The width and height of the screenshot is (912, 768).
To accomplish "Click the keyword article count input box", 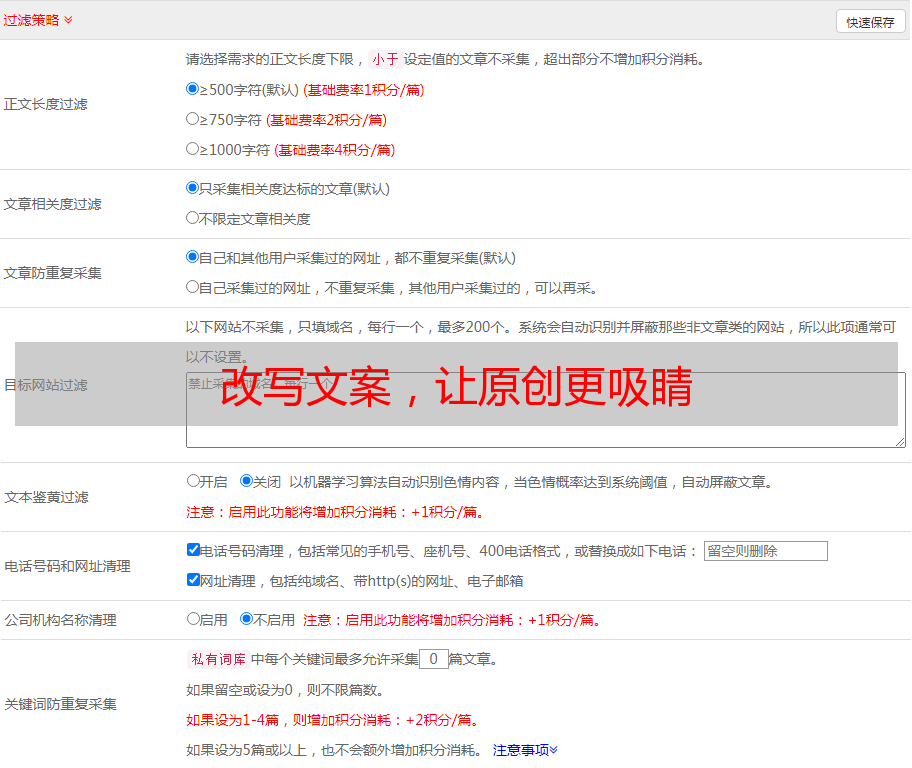I will [433, 659].
